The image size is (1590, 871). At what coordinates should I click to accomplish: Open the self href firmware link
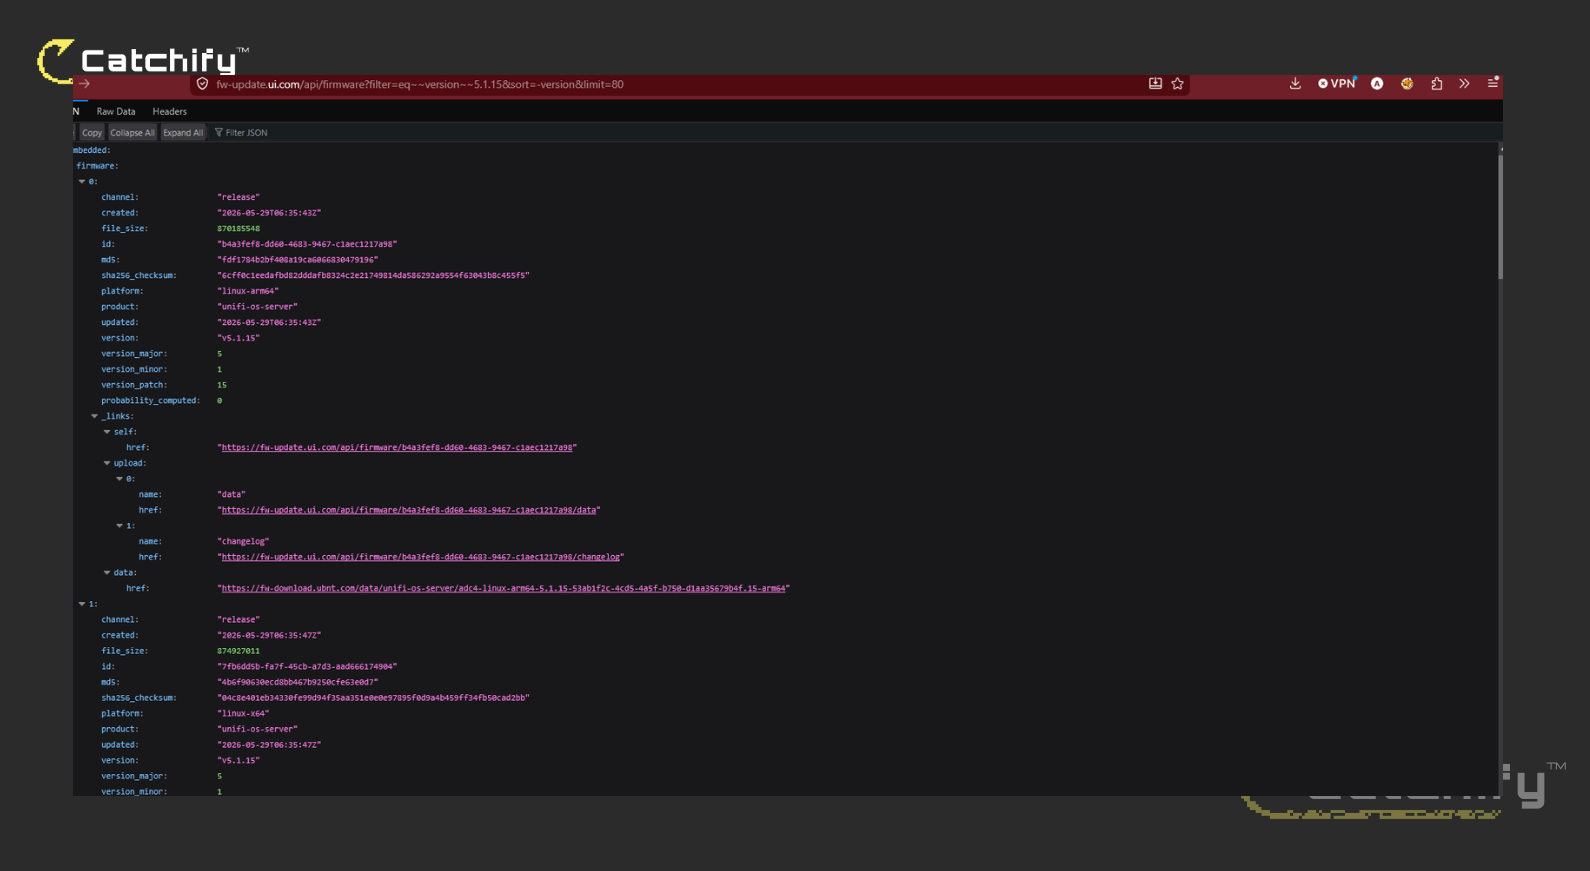(397, 448)
